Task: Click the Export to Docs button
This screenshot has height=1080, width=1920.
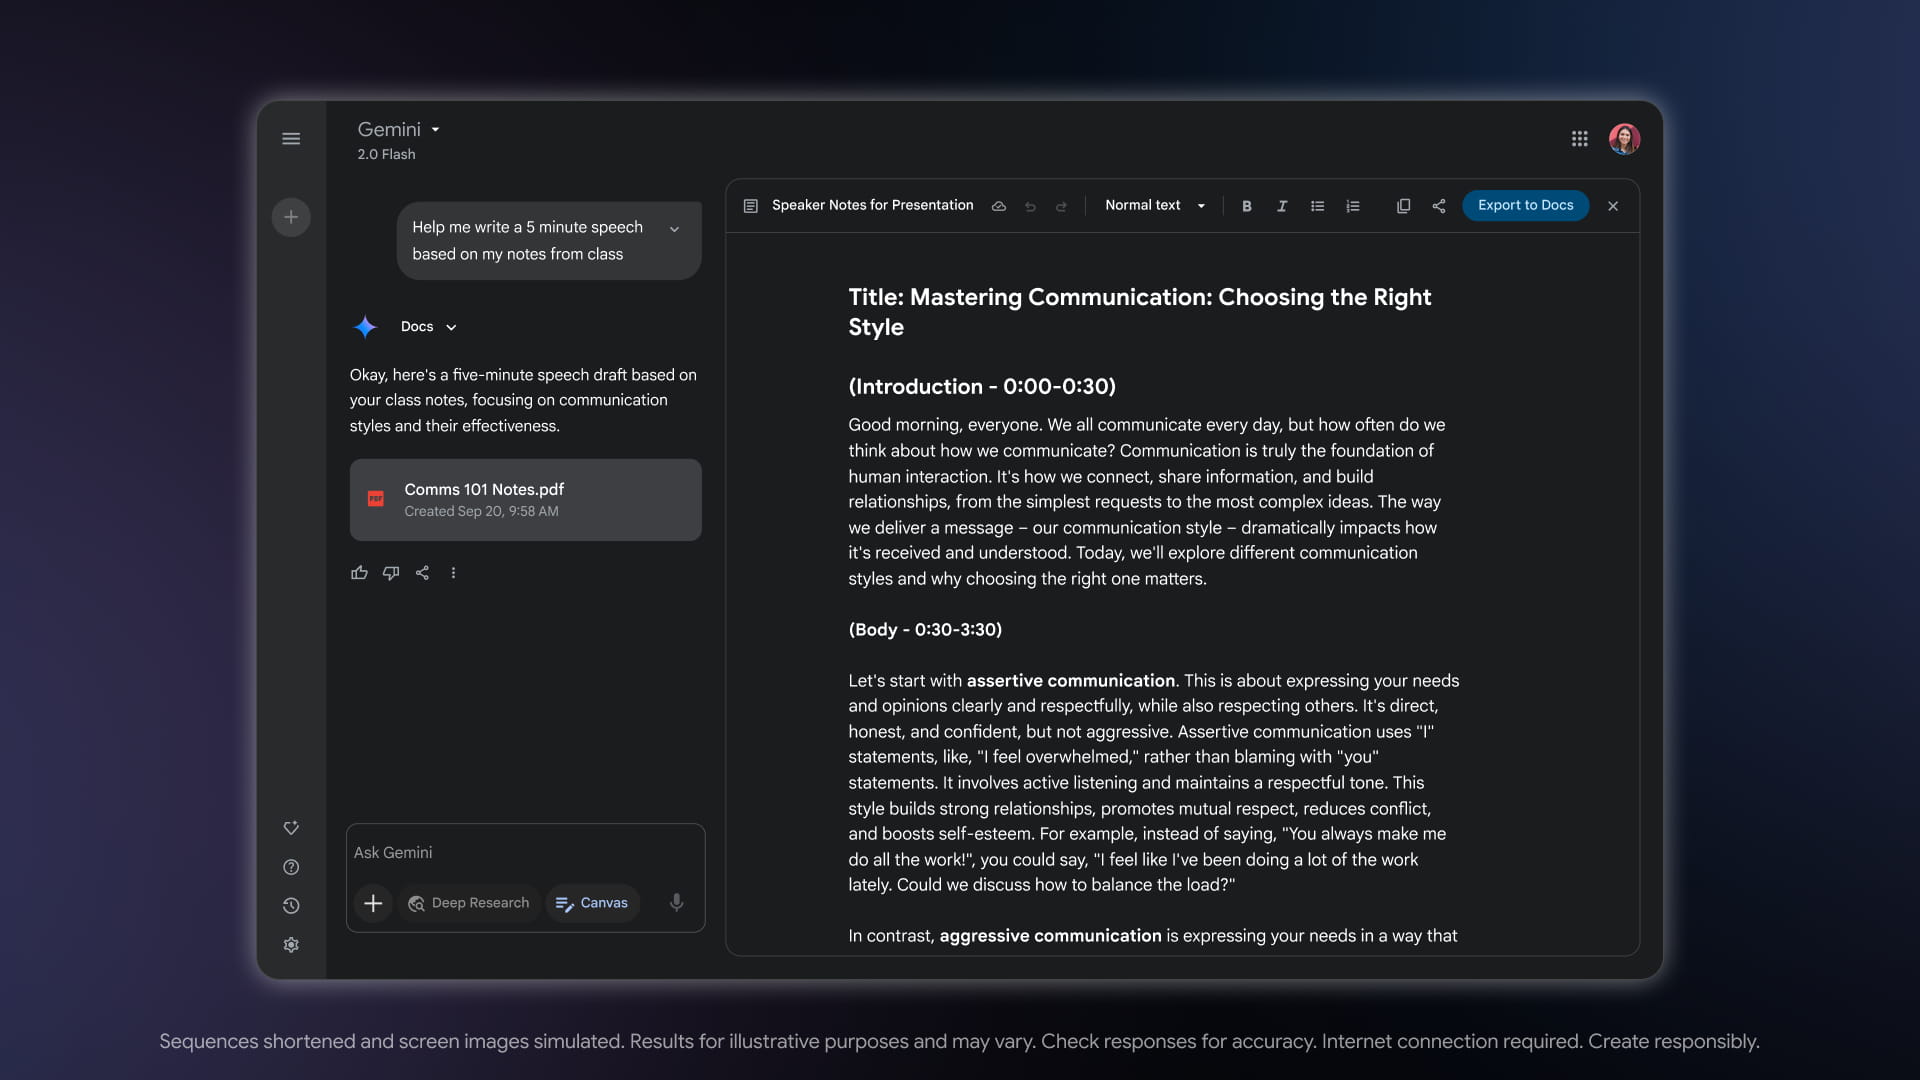Action: pos(1525,206)
